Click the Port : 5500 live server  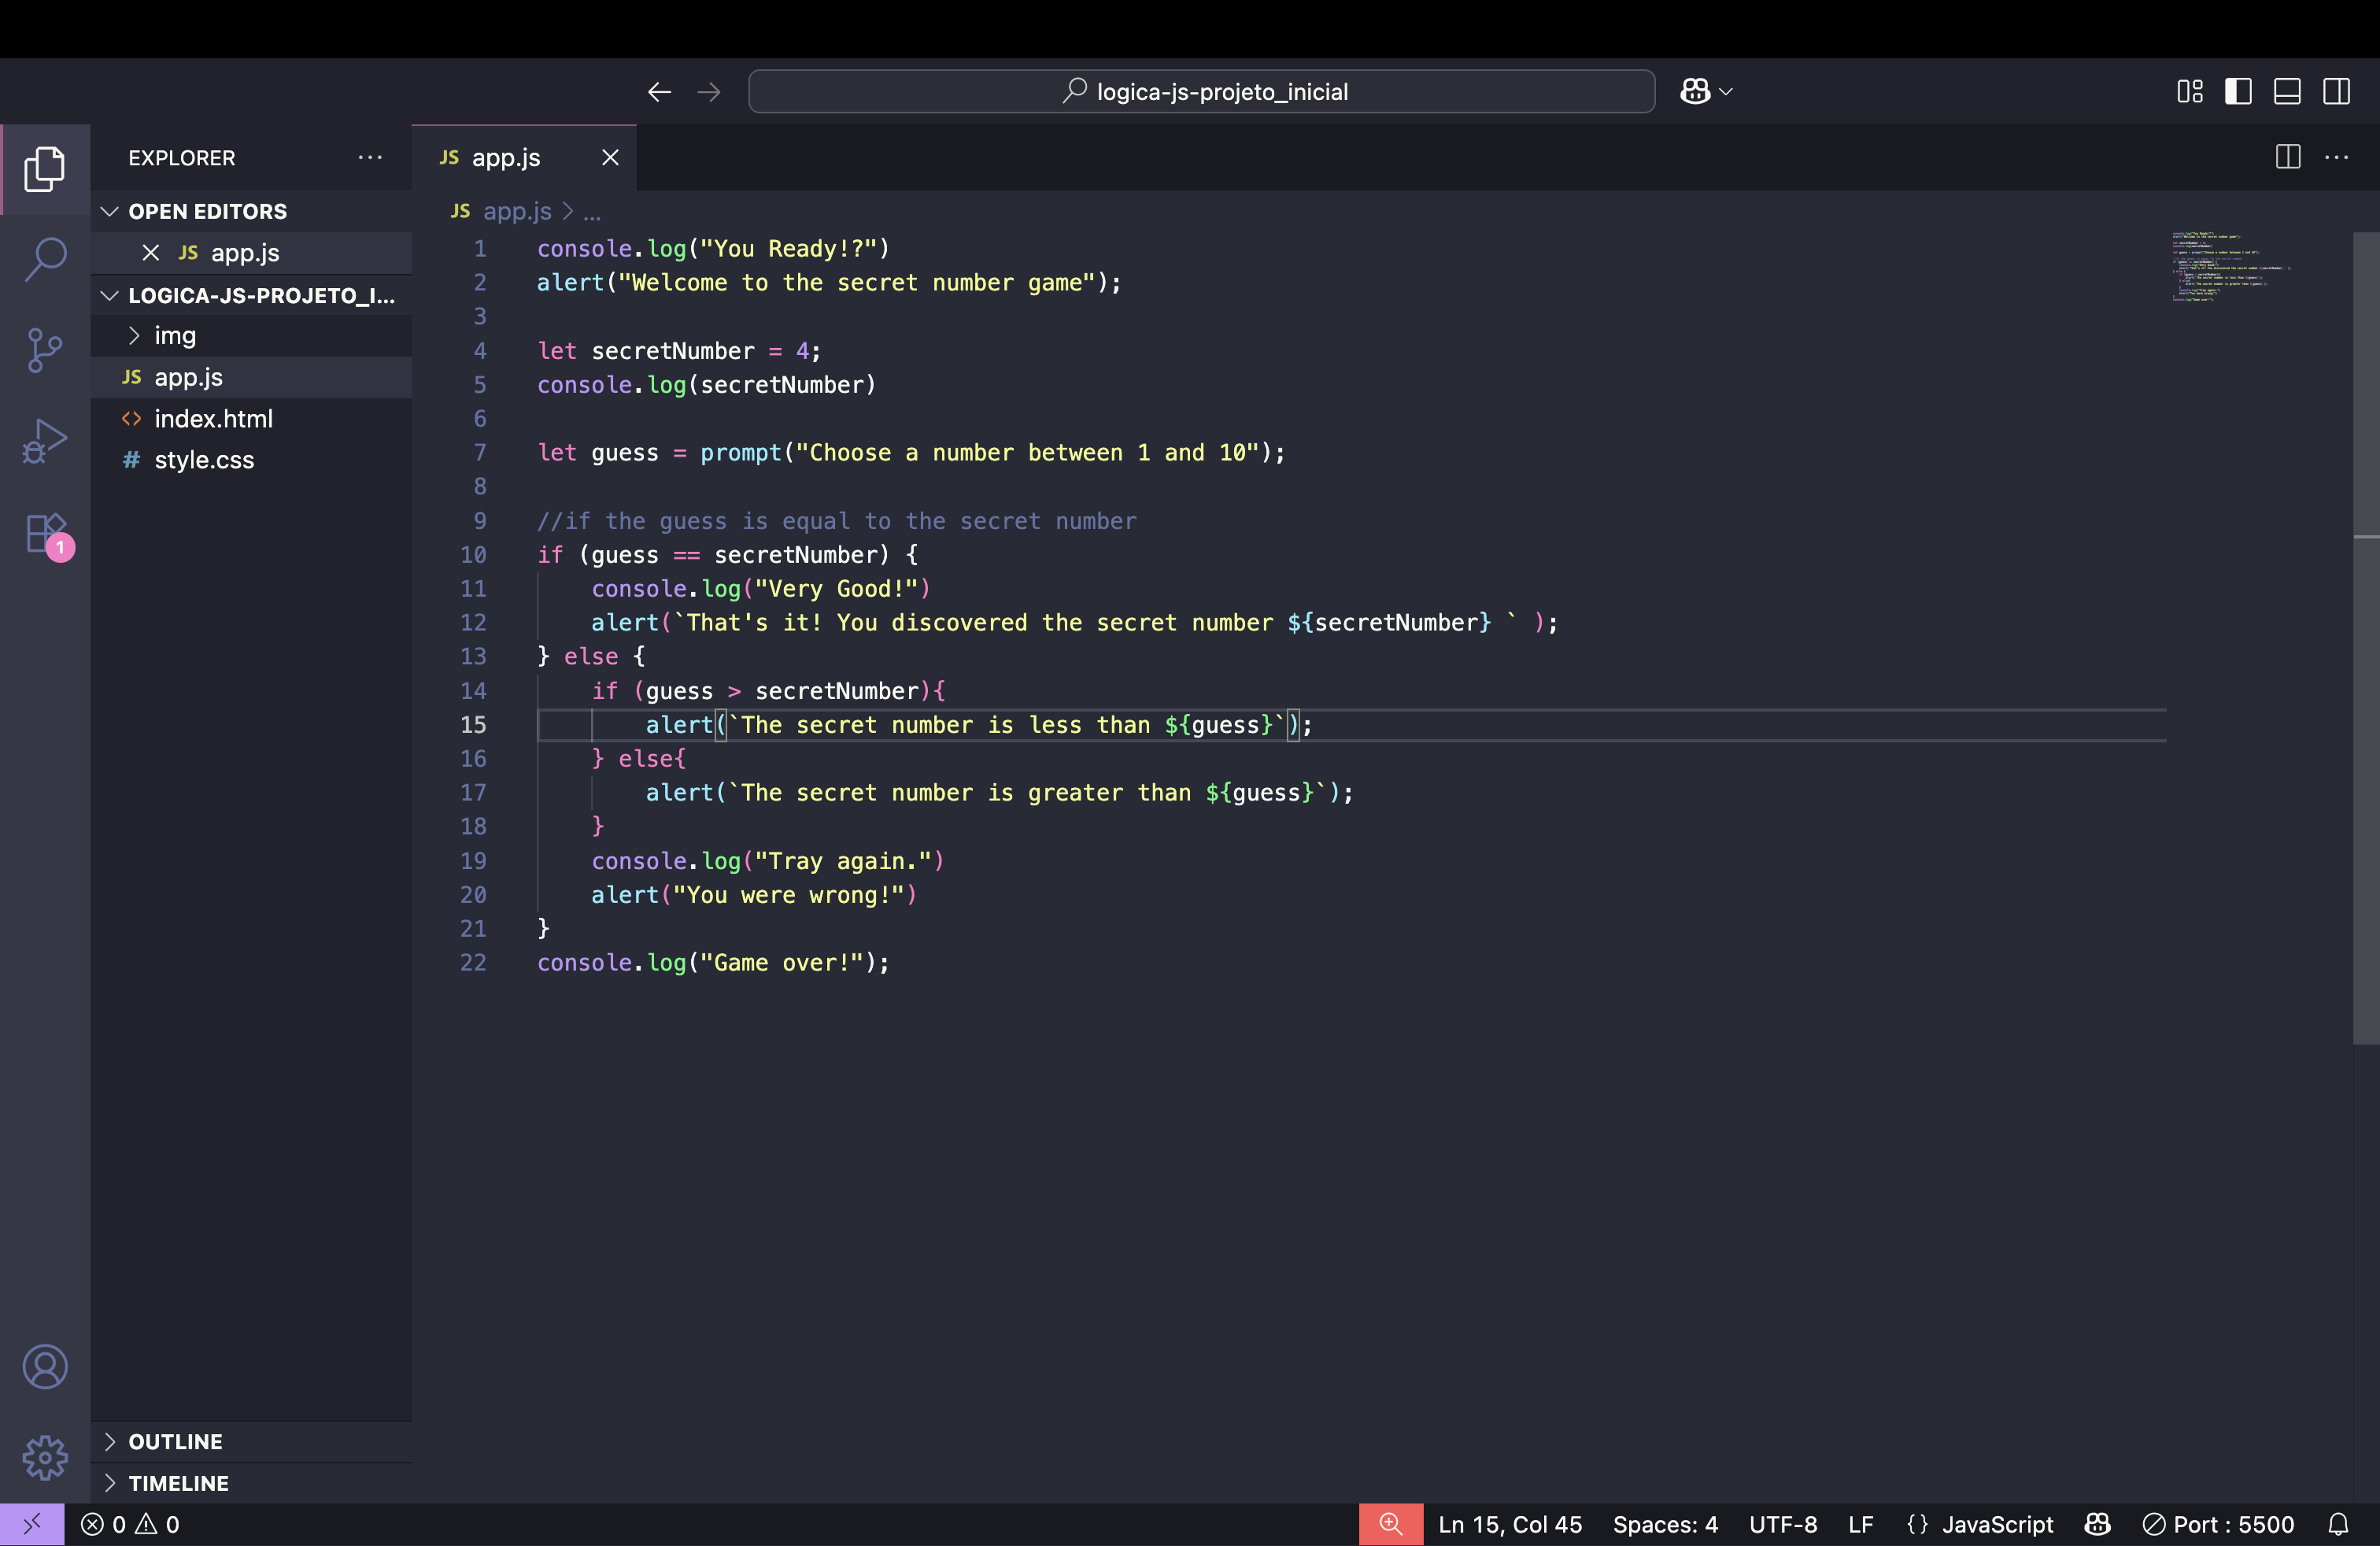tap(2218, 1524)
